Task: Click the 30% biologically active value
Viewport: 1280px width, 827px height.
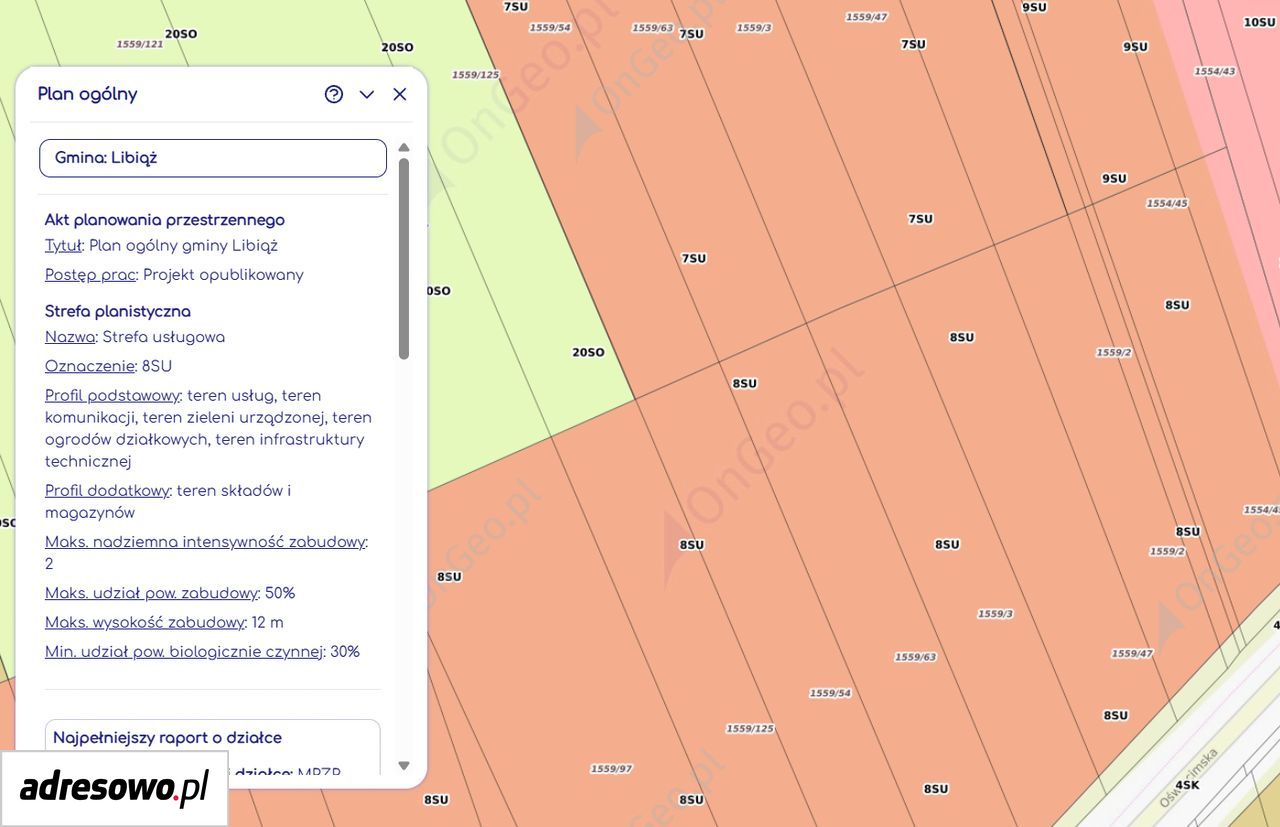Action: pos(345,652)
